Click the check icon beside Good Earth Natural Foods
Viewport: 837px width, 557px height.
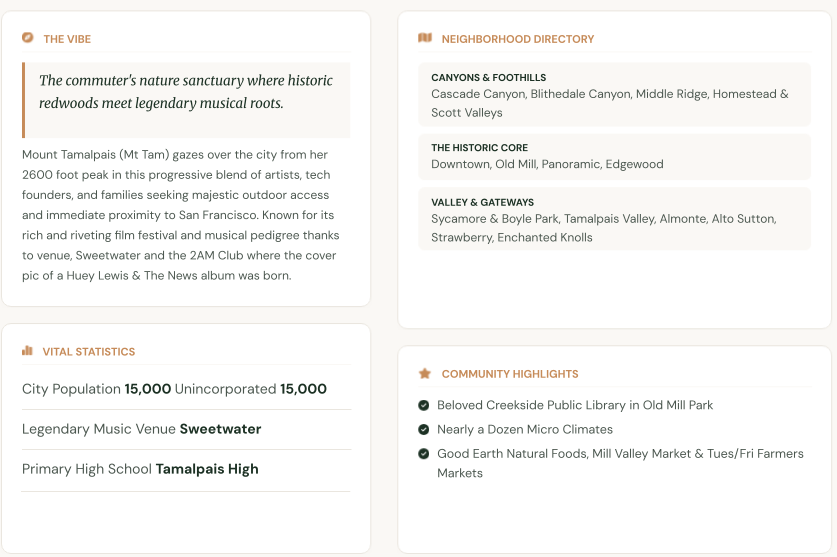(x=424, y=454)
